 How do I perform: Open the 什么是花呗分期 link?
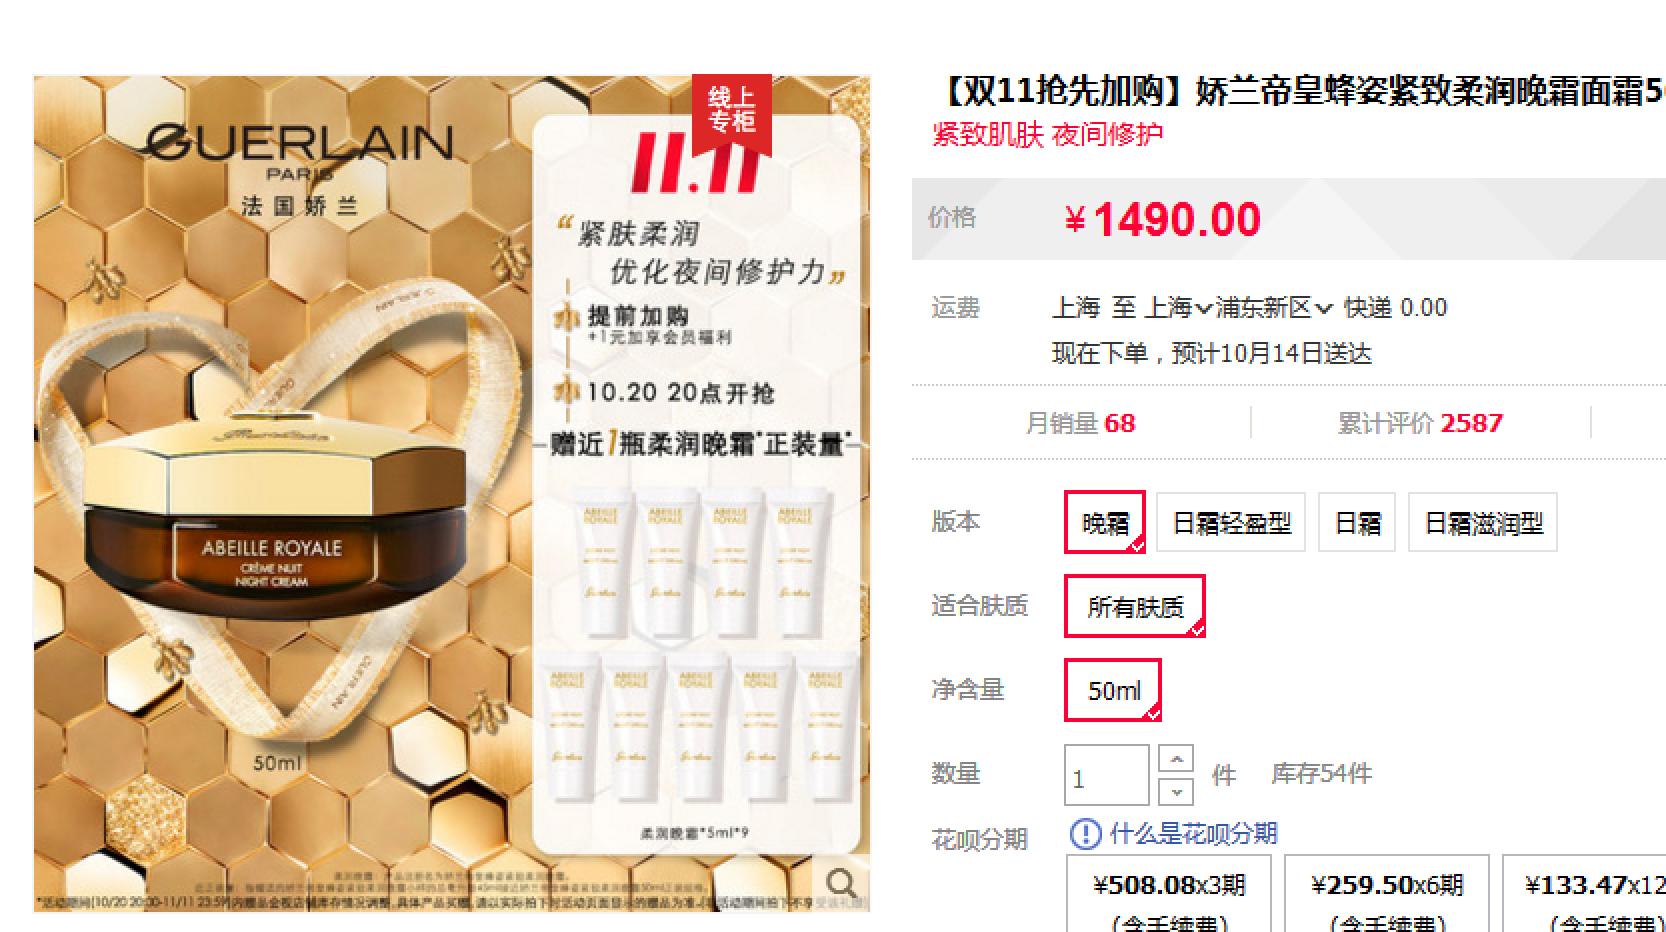coord(1193,834)
